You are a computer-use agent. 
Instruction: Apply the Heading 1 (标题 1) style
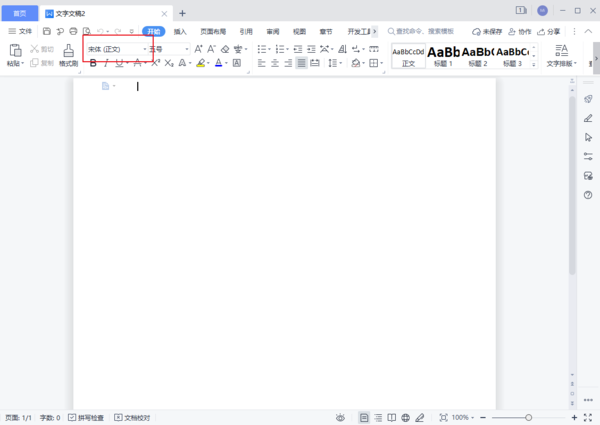point(443,54)
